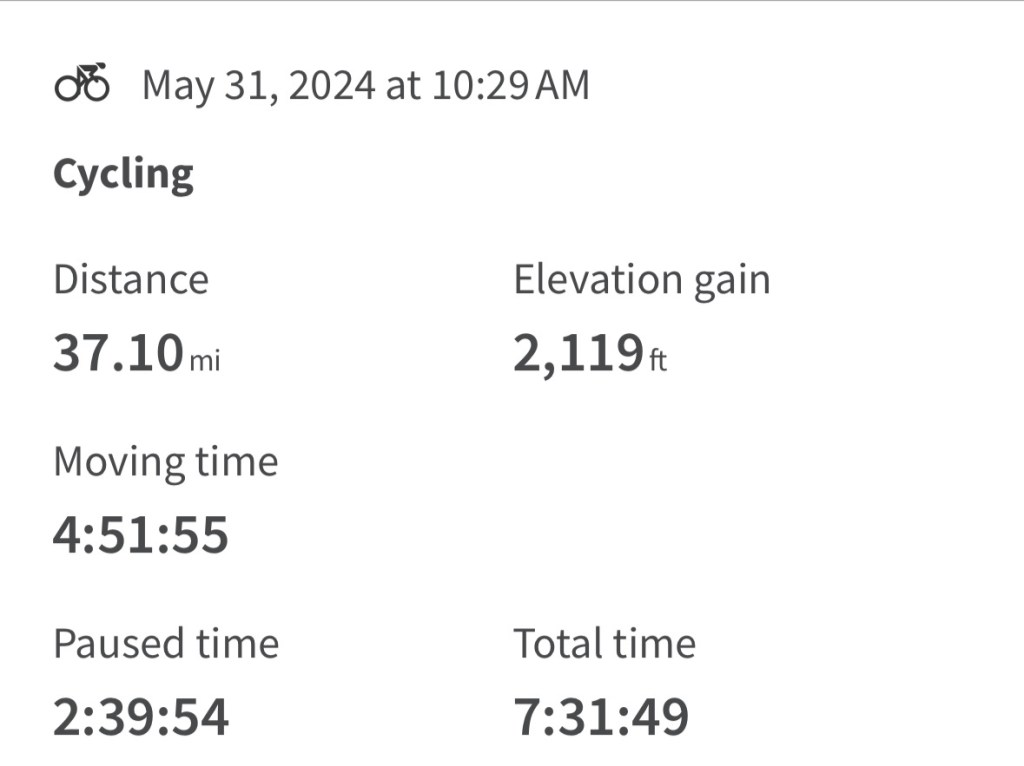Select the paused time value 2:39:54
This screenshot has height=766, width=1024.
(x=141, y=716)
